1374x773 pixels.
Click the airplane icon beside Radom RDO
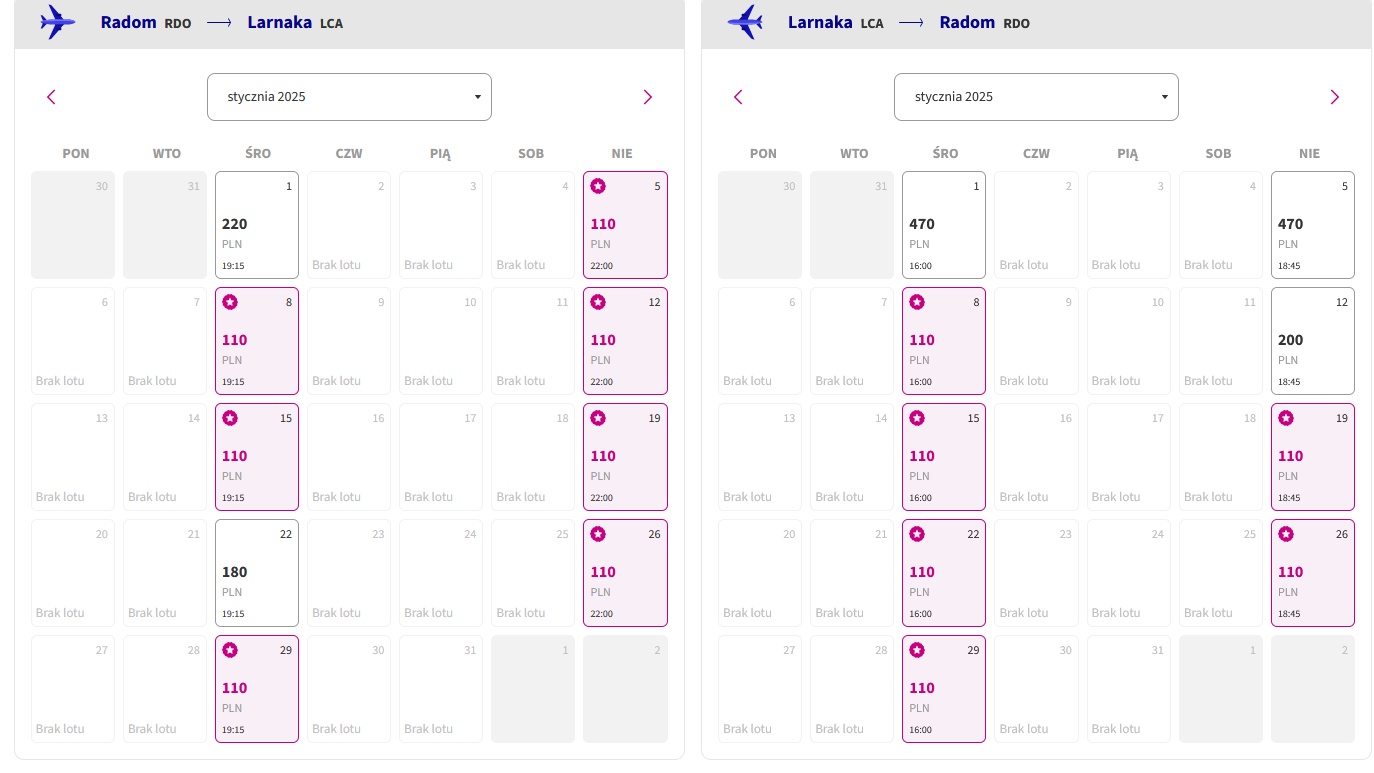[58, 22]
